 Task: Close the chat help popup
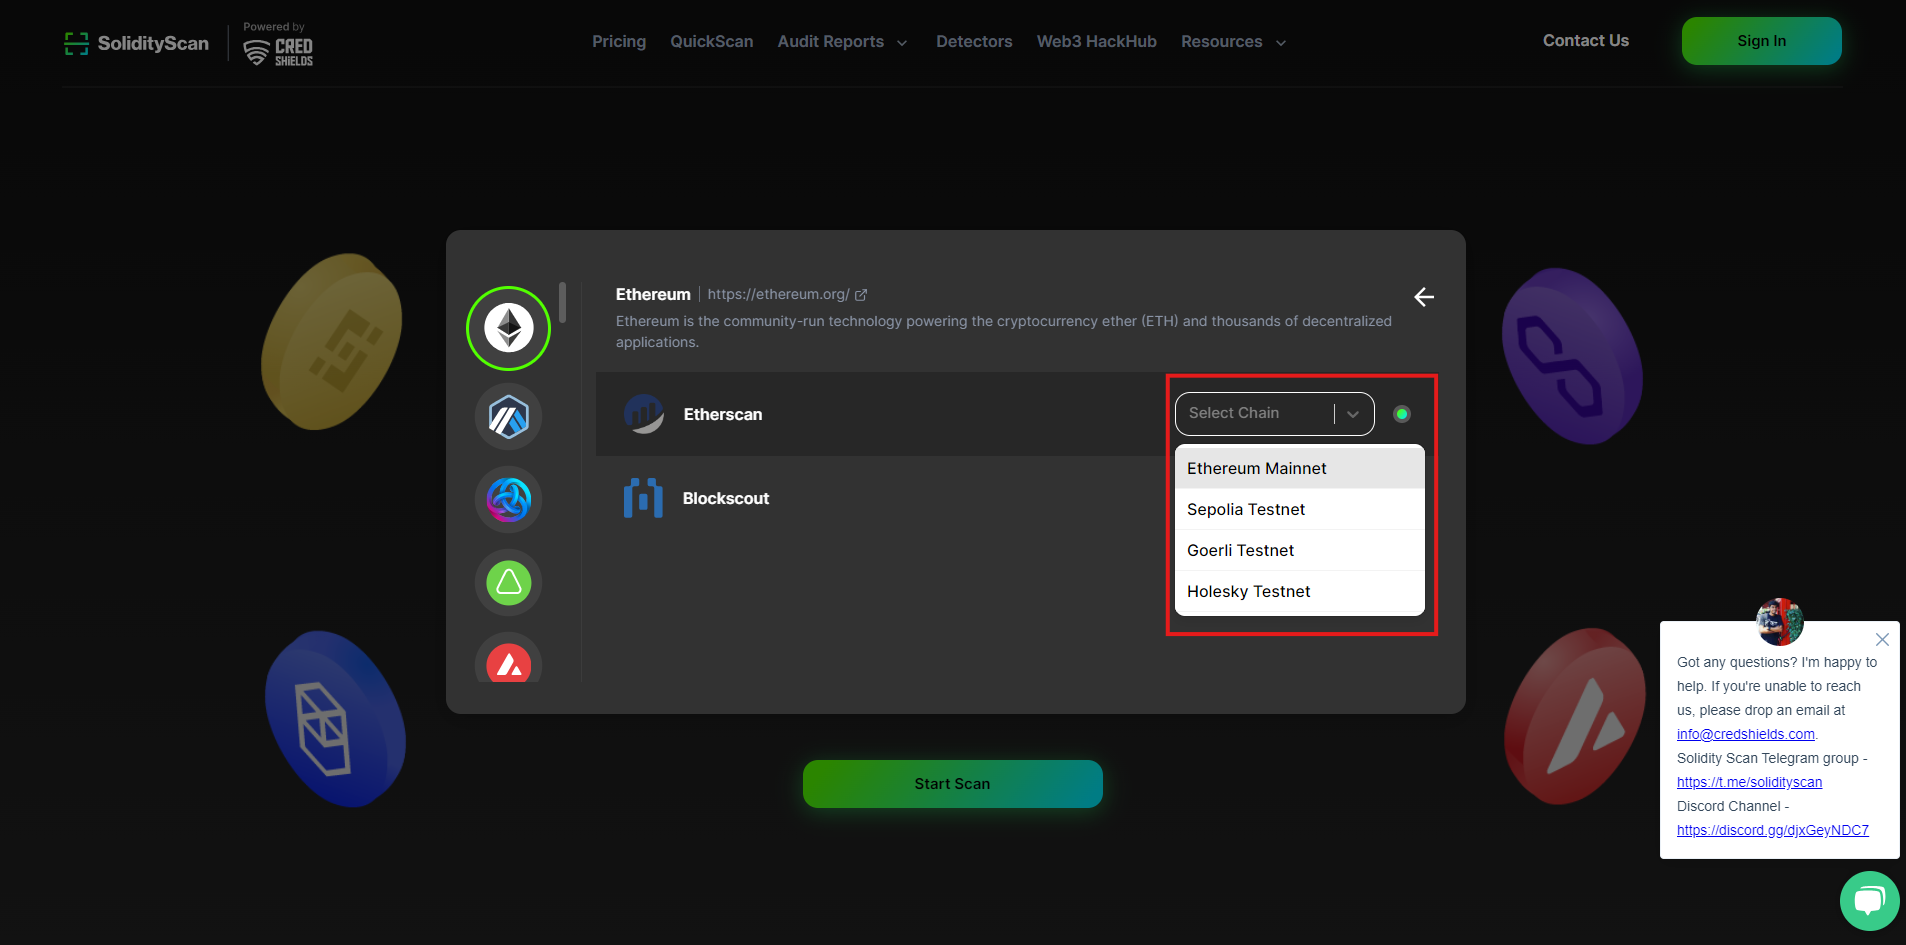(1882, 639)
